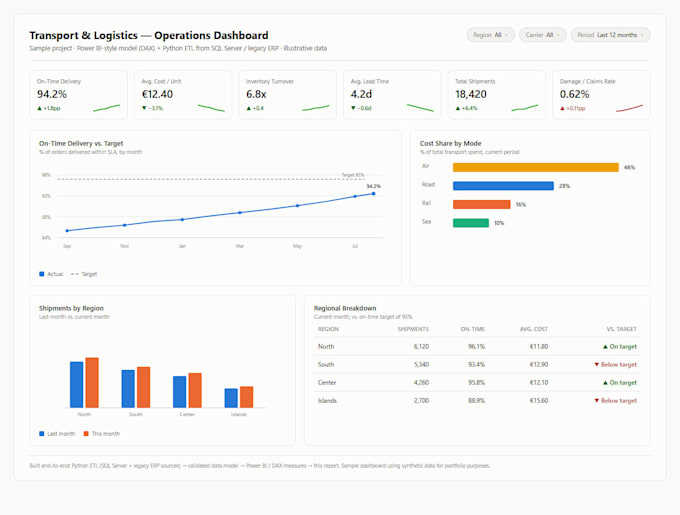Click the Avg. Cost / Unit sparkline
Screen dimensions: 680x515
click(211, 108)
